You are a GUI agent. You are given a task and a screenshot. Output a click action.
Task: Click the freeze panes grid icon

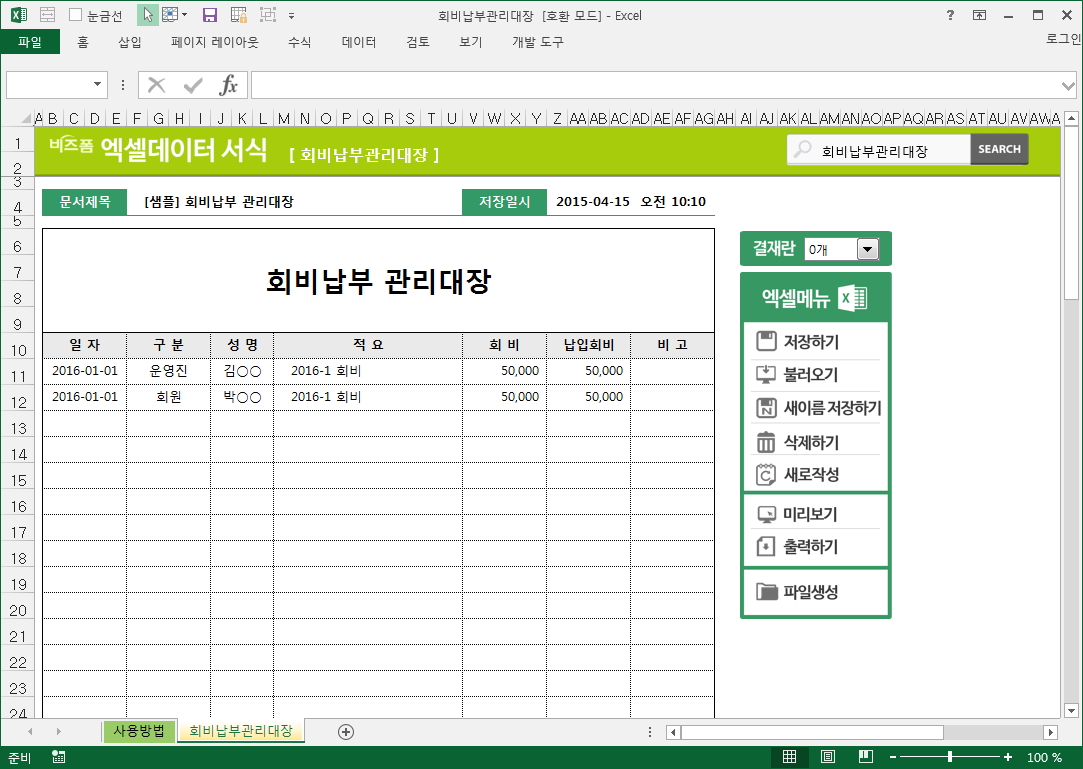tap(169, 15)
